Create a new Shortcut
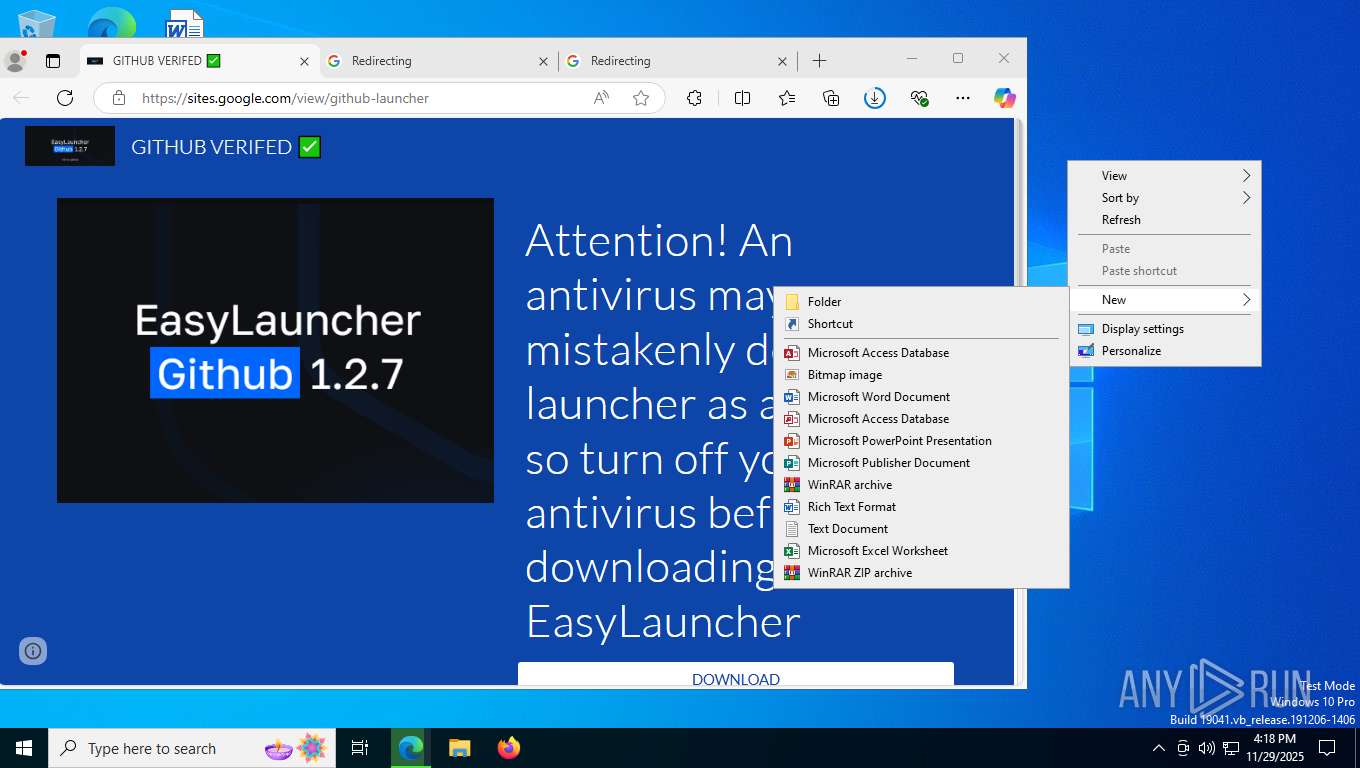 921,324
